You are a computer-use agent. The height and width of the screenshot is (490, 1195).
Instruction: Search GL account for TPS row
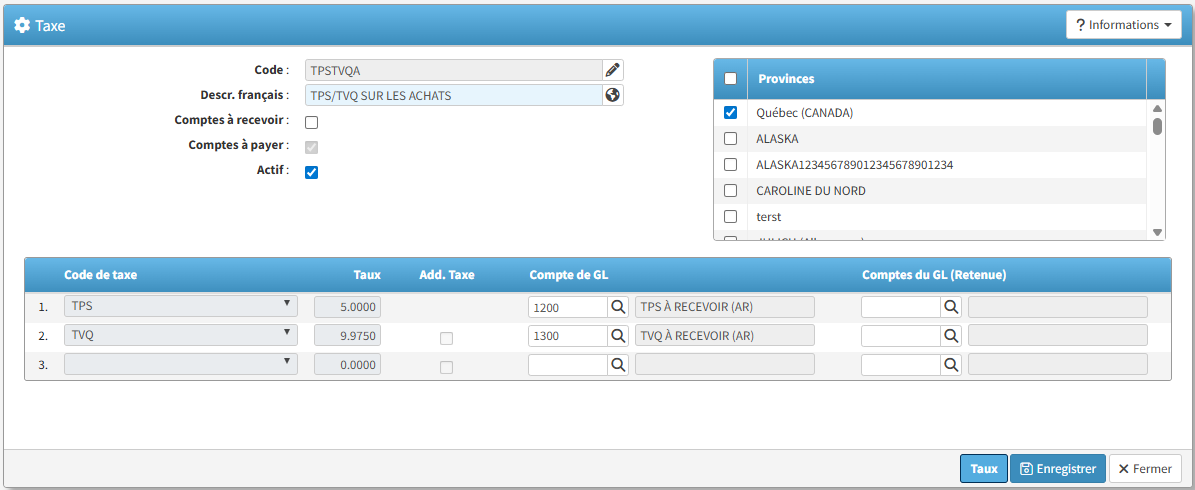coord(618,307)
